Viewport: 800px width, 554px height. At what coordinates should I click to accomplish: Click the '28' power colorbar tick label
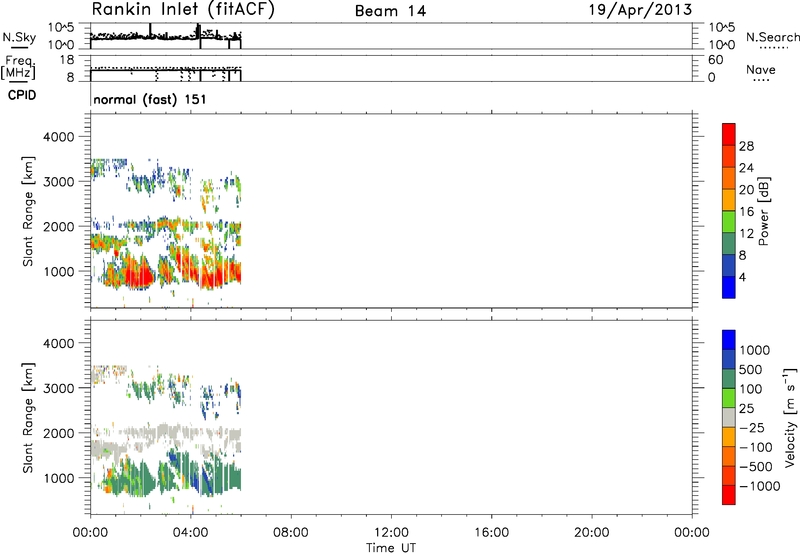coord(746,146)
